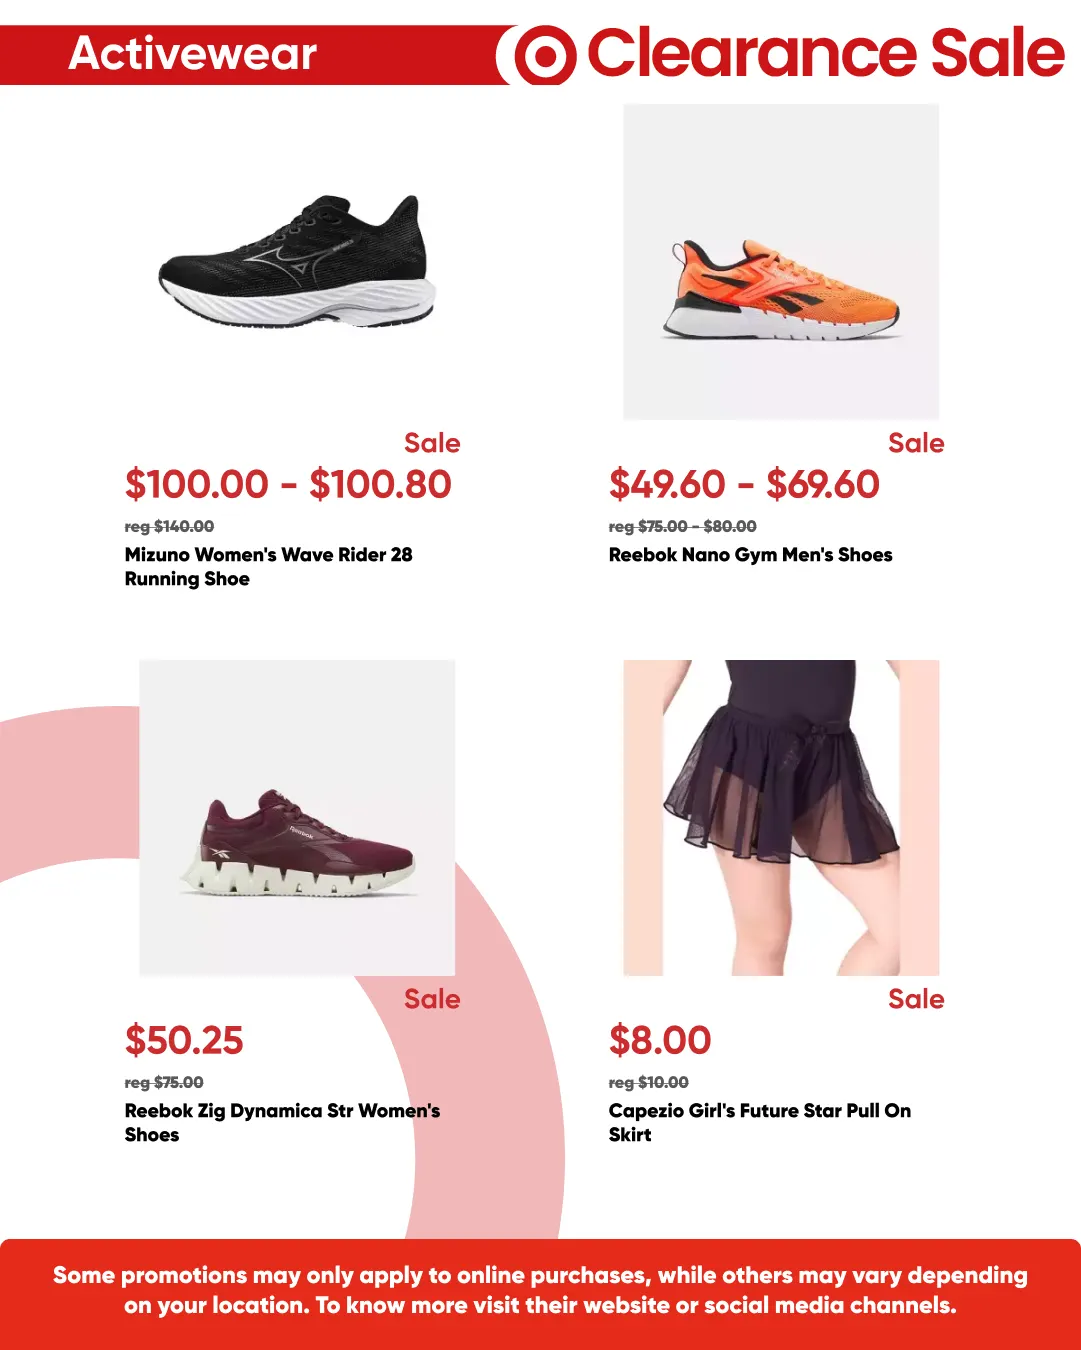Open Capezio Girl's Future Star Pull On Skirt link
This screenshot has width=1081, height=1350.
tap(759, 1123)
